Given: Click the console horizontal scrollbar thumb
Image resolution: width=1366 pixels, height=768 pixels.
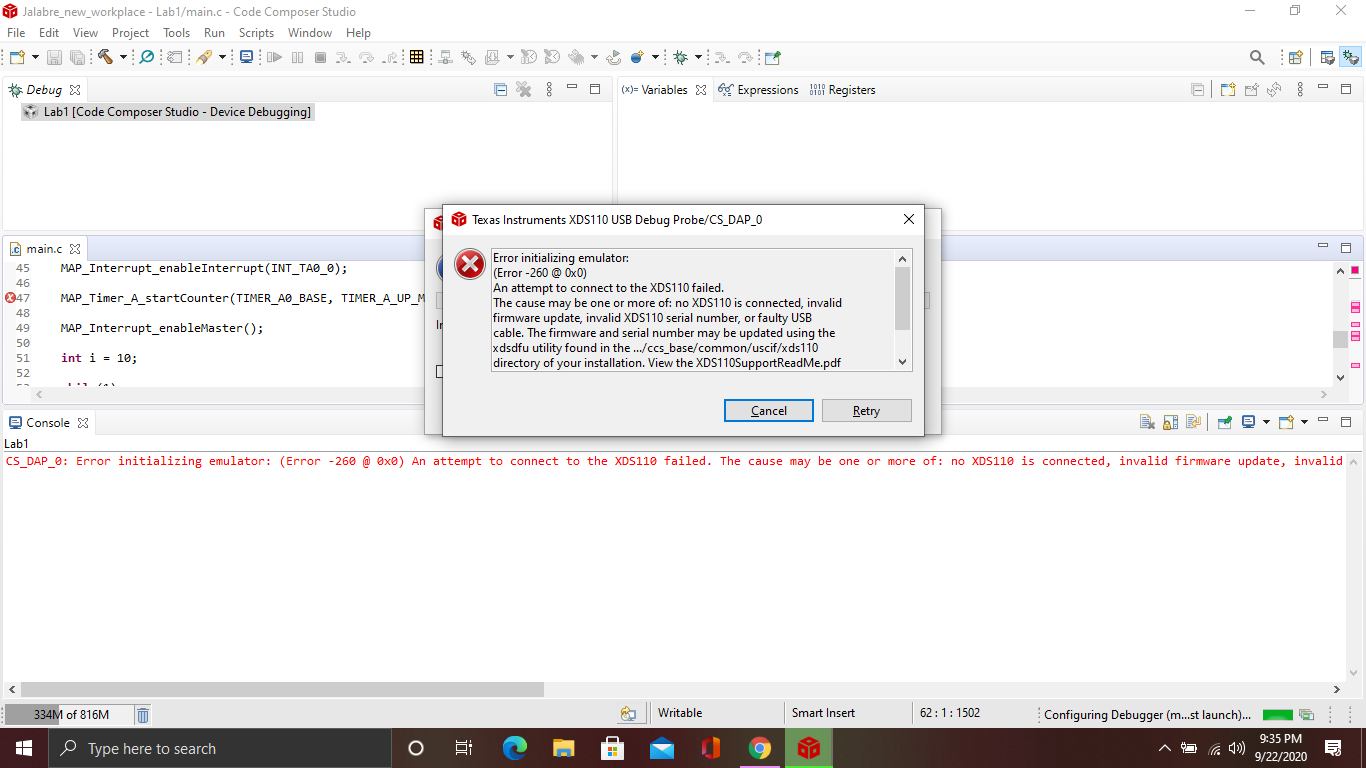Looking at the screenshot, I should 282,690.
